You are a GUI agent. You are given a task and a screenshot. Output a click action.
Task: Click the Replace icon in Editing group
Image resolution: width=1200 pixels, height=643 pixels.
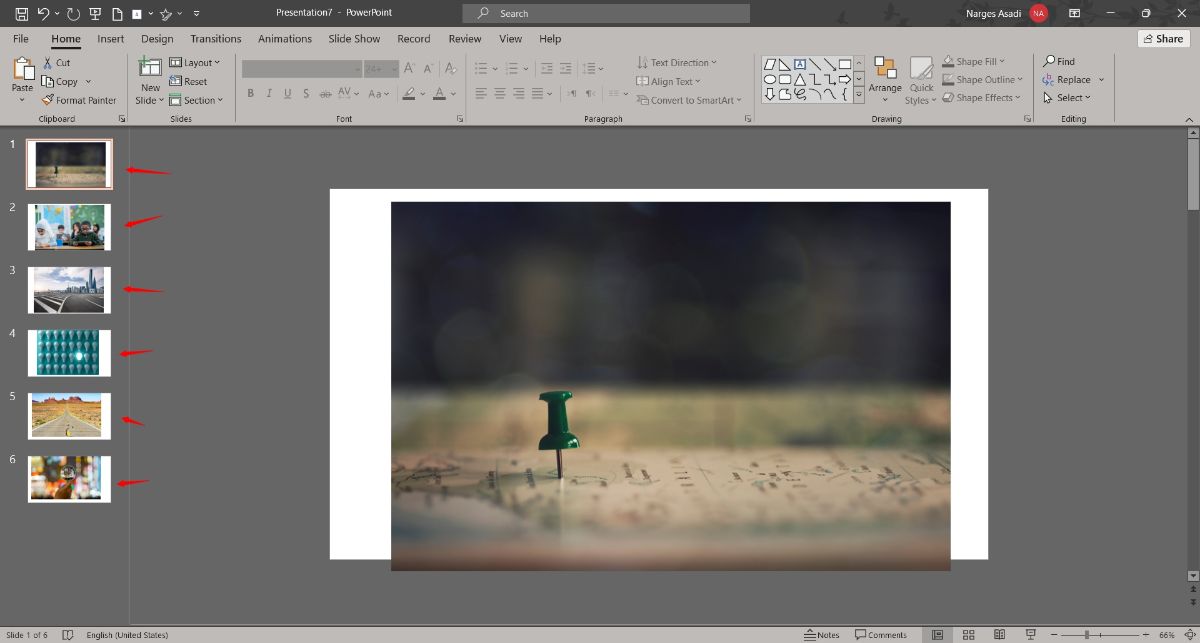coord(1049,80)
